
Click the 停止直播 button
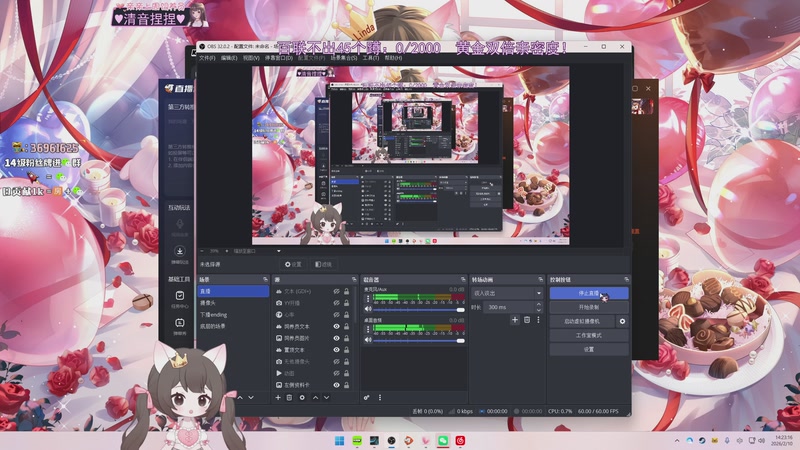pos(589,293)
